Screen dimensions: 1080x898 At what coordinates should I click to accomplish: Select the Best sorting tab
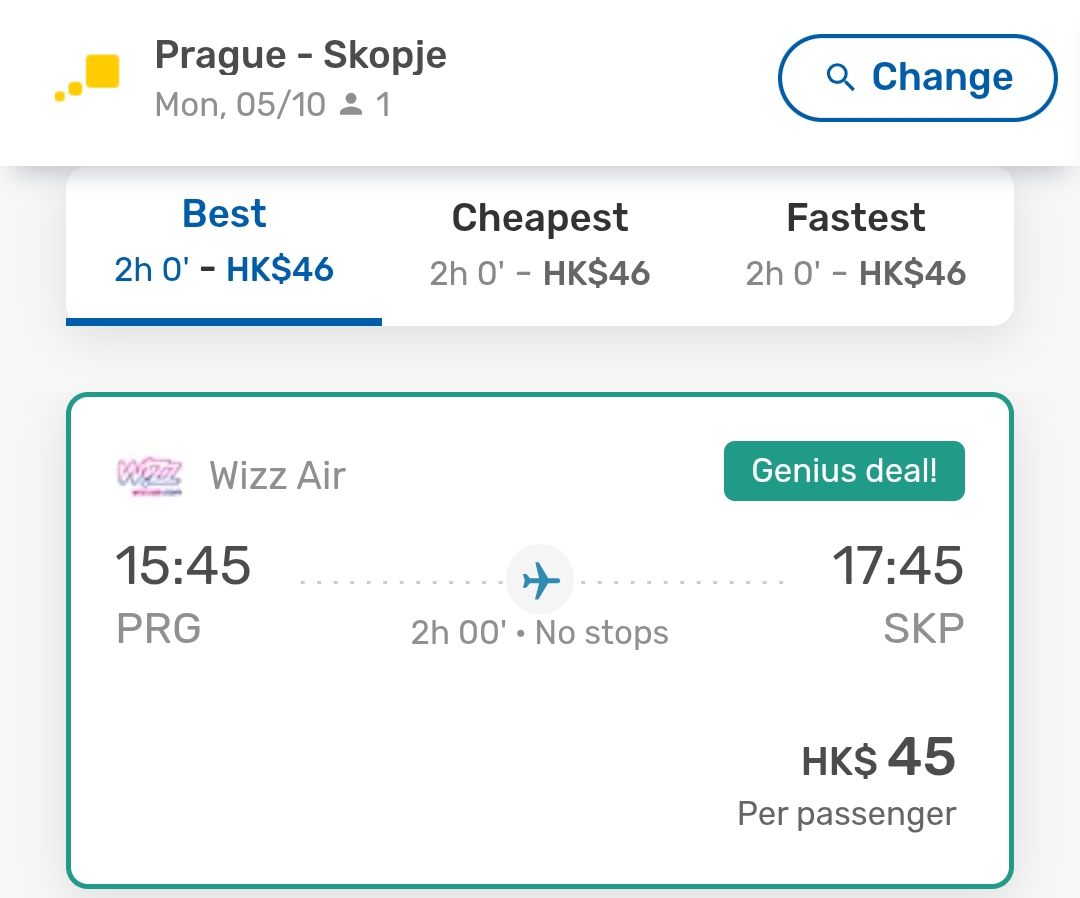coord(224,246)
